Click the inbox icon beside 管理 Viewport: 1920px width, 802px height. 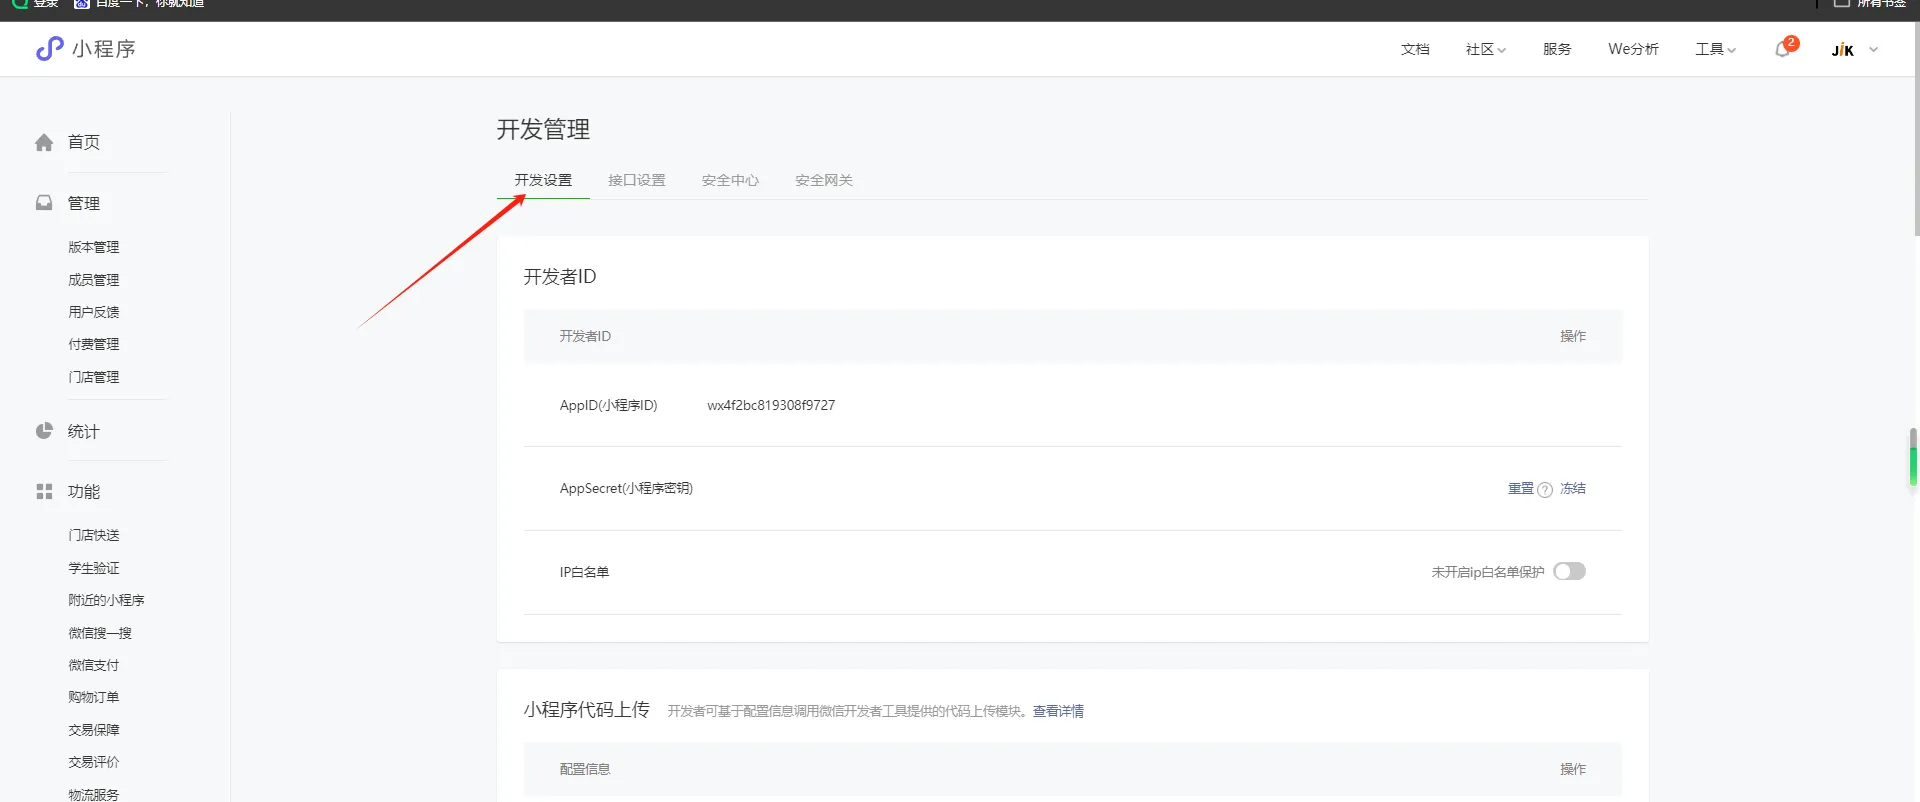pos(44,203)
